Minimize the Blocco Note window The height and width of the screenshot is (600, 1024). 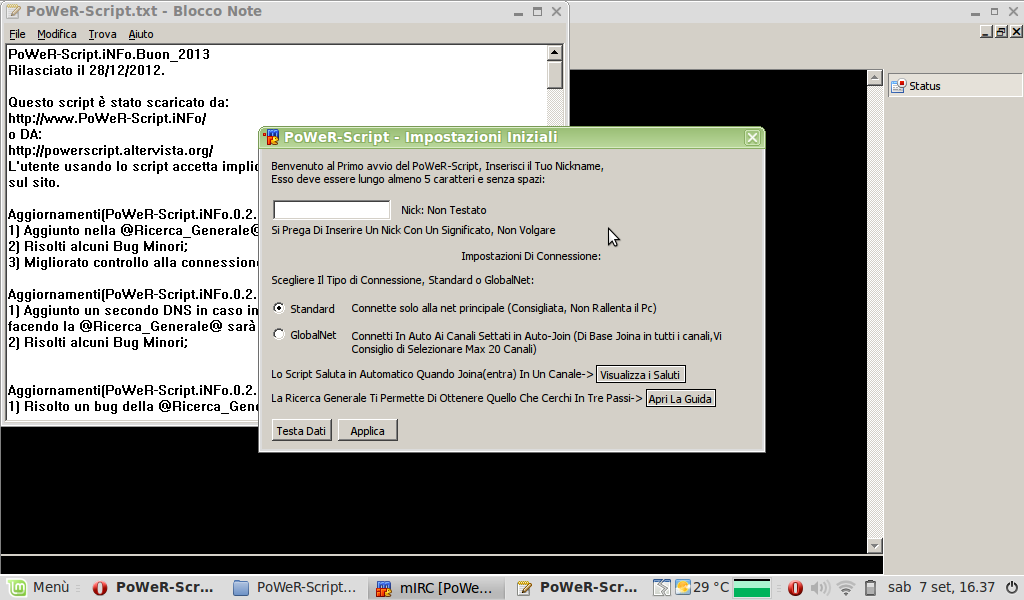click(x=519, y=12)
